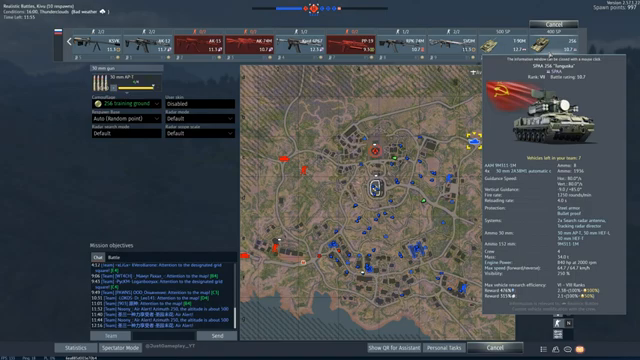Select the red AK-74M slot

[249, 44]
